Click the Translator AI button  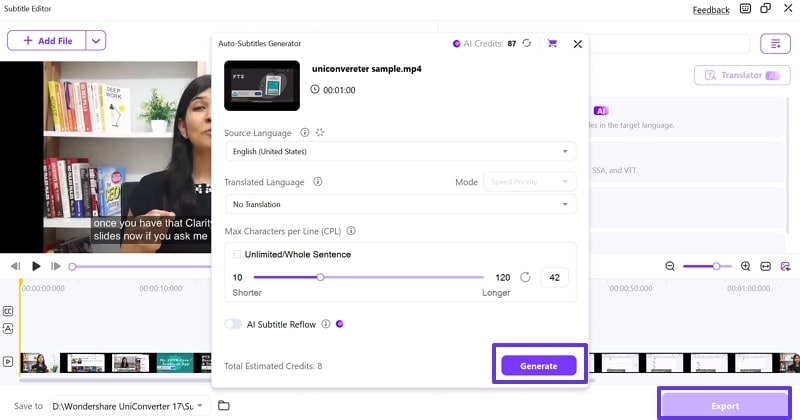(x=742, y=75)
